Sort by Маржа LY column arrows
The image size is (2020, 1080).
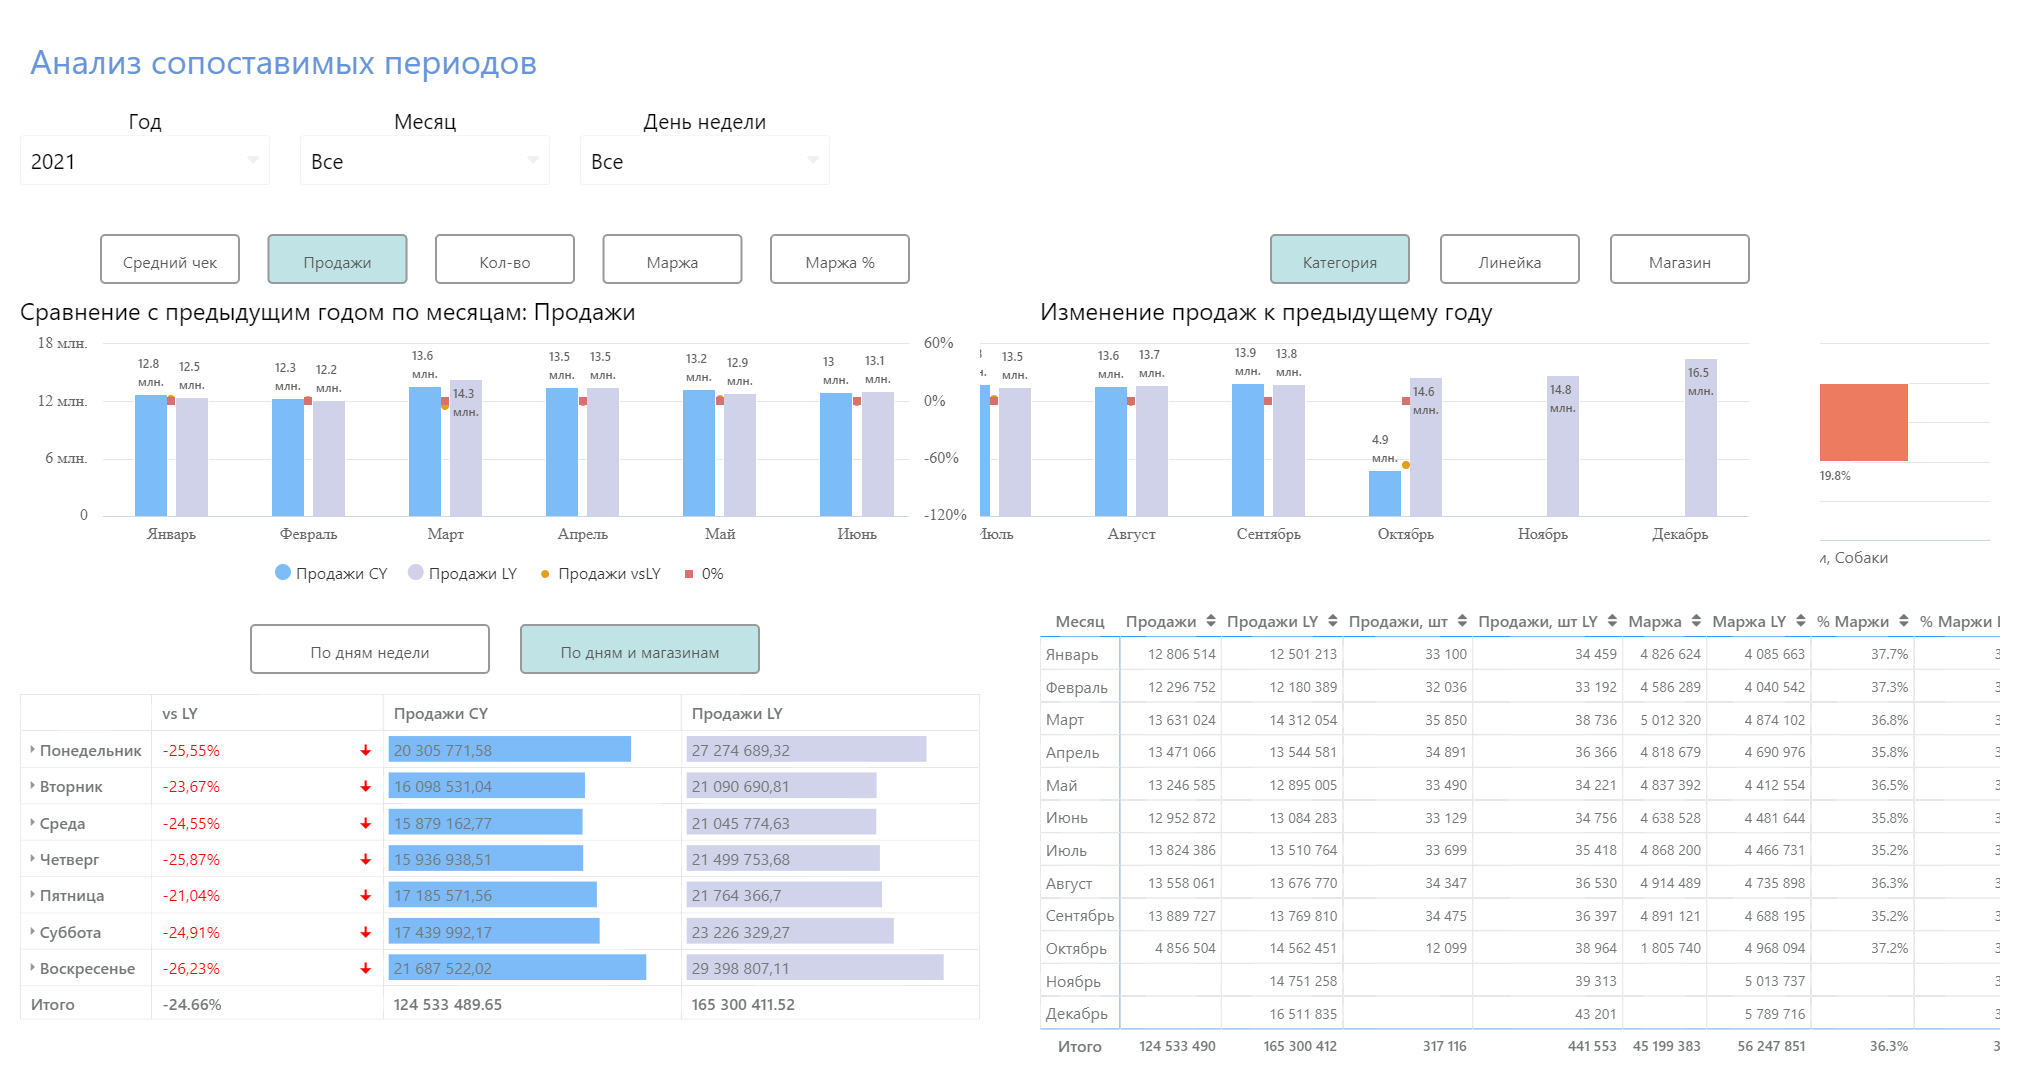click(x=1801, y=621)
